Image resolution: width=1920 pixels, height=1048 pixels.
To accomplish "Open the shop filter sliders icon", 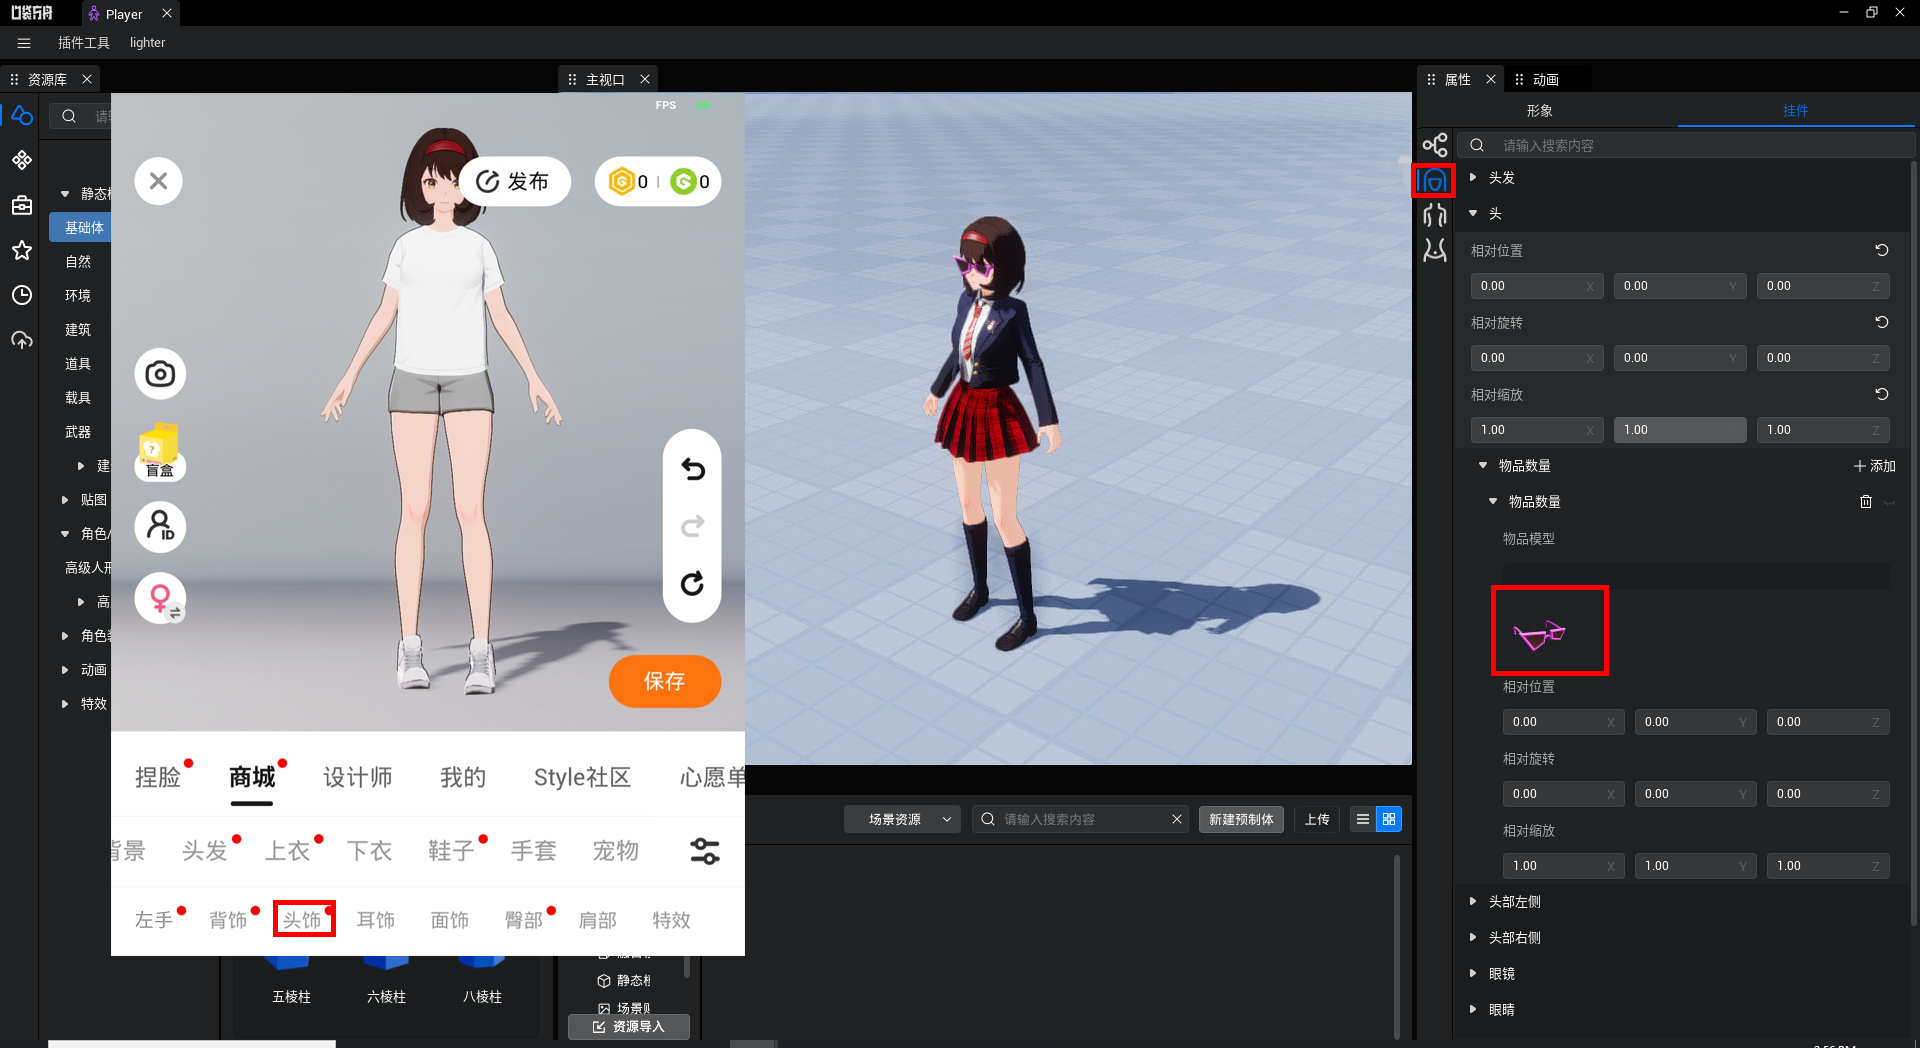I will pos(705,851).
